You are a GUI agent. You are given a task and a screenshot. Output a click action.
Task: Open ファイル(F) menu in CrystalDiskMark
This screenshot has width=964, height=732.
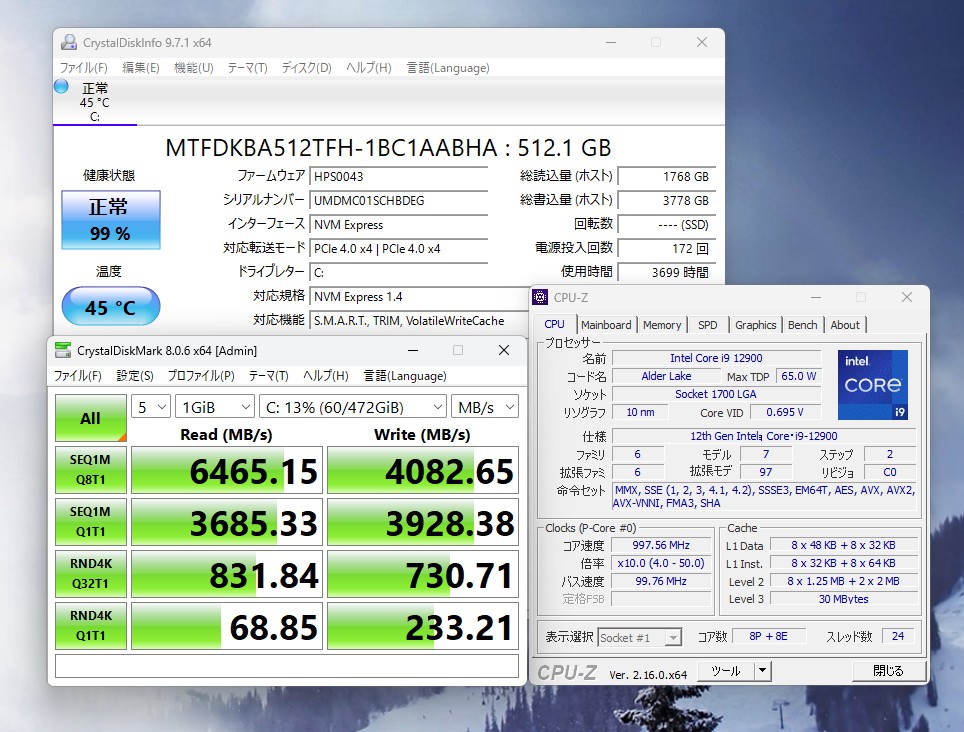(x=77, y=376)
